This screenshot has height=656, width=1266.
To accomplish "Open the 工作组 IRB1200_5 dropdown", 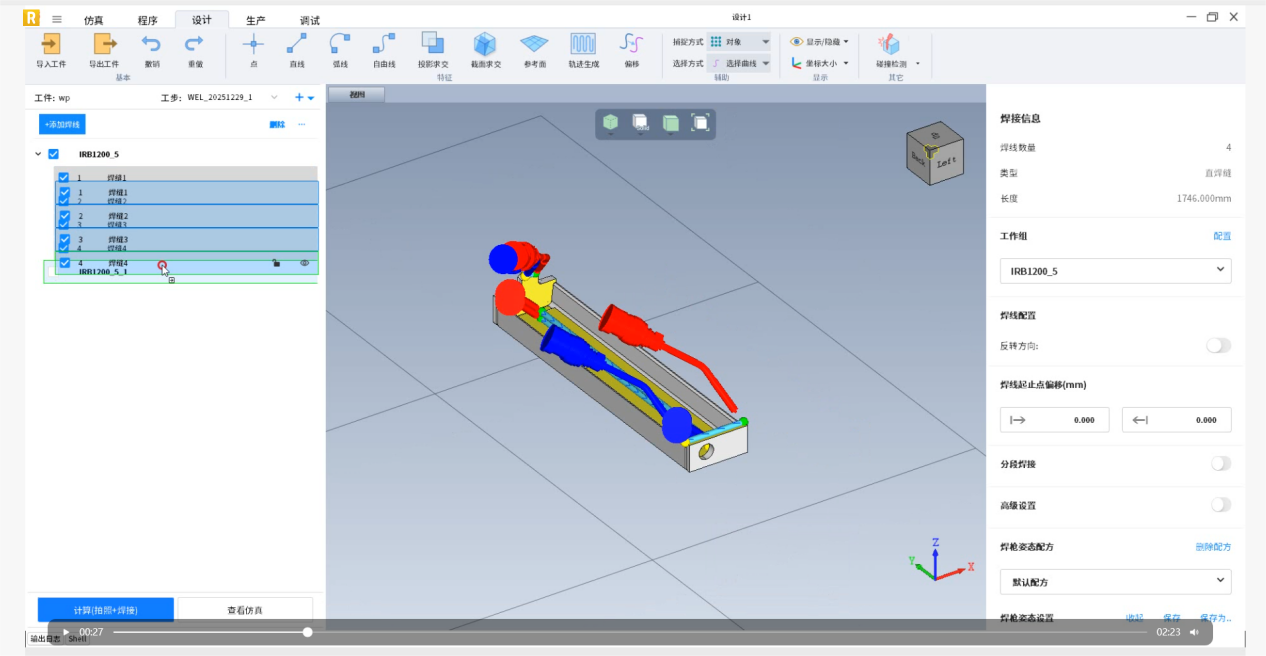I will tap(1115, 270).
